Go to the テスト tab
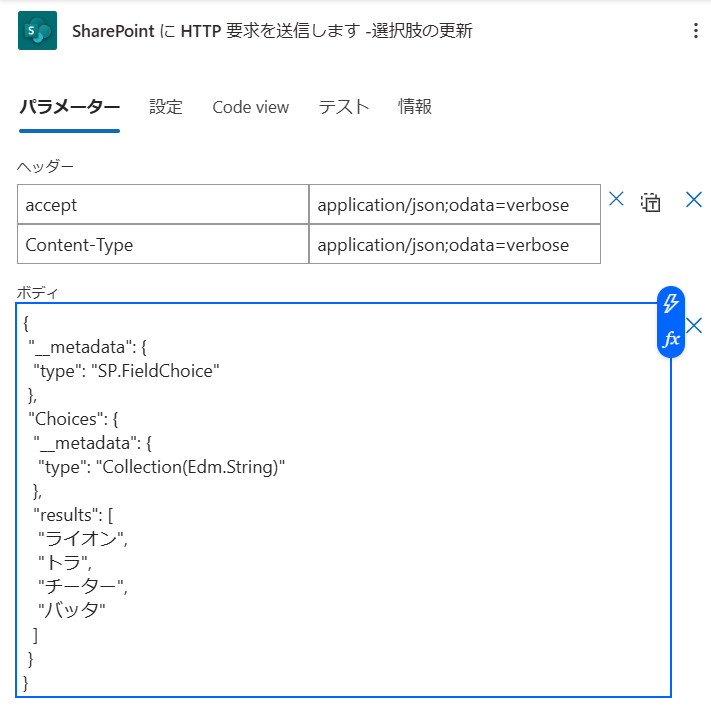 coord(343,107)
